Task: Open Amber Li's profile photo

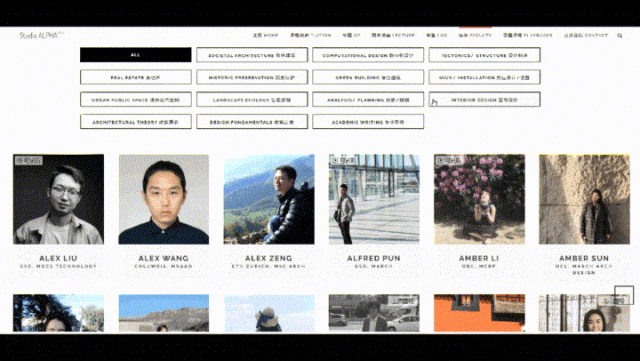Action: 479,199
